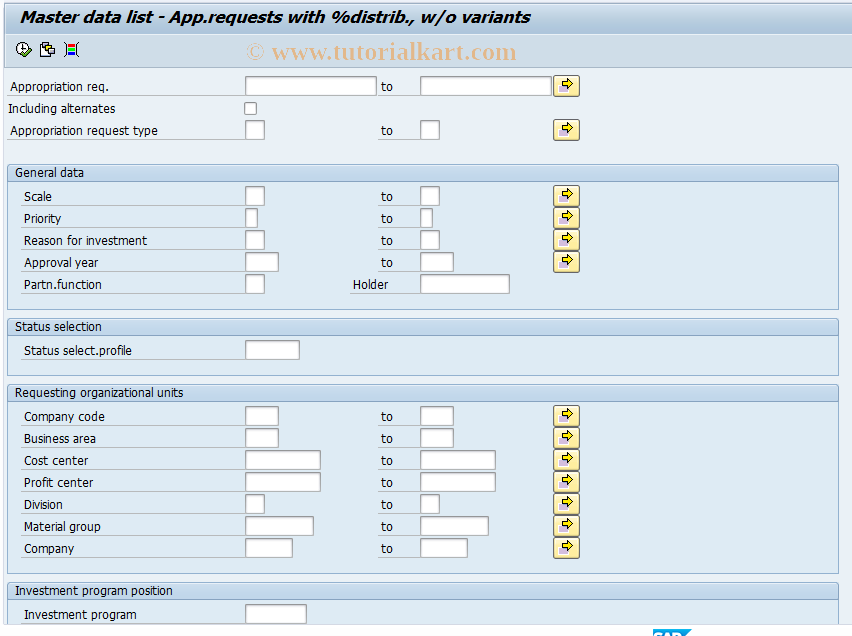Viewport: 852px width, 636px height.
Task: Open multiple selection for Appropriation request type
Action: click(566, 130)
